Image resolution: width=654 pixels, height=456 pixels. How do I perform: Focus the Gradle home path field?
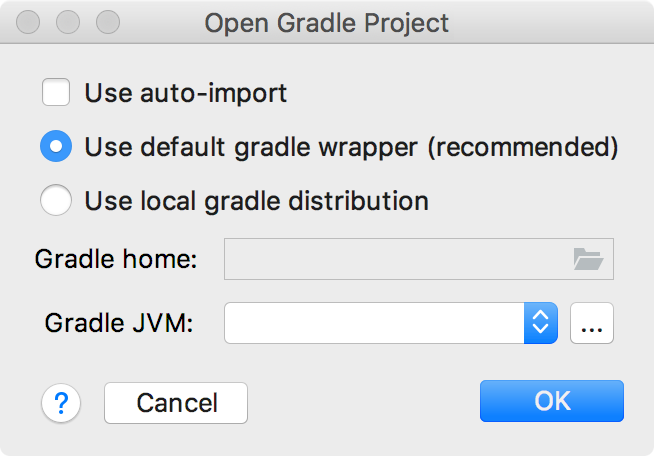click(419, 259)
